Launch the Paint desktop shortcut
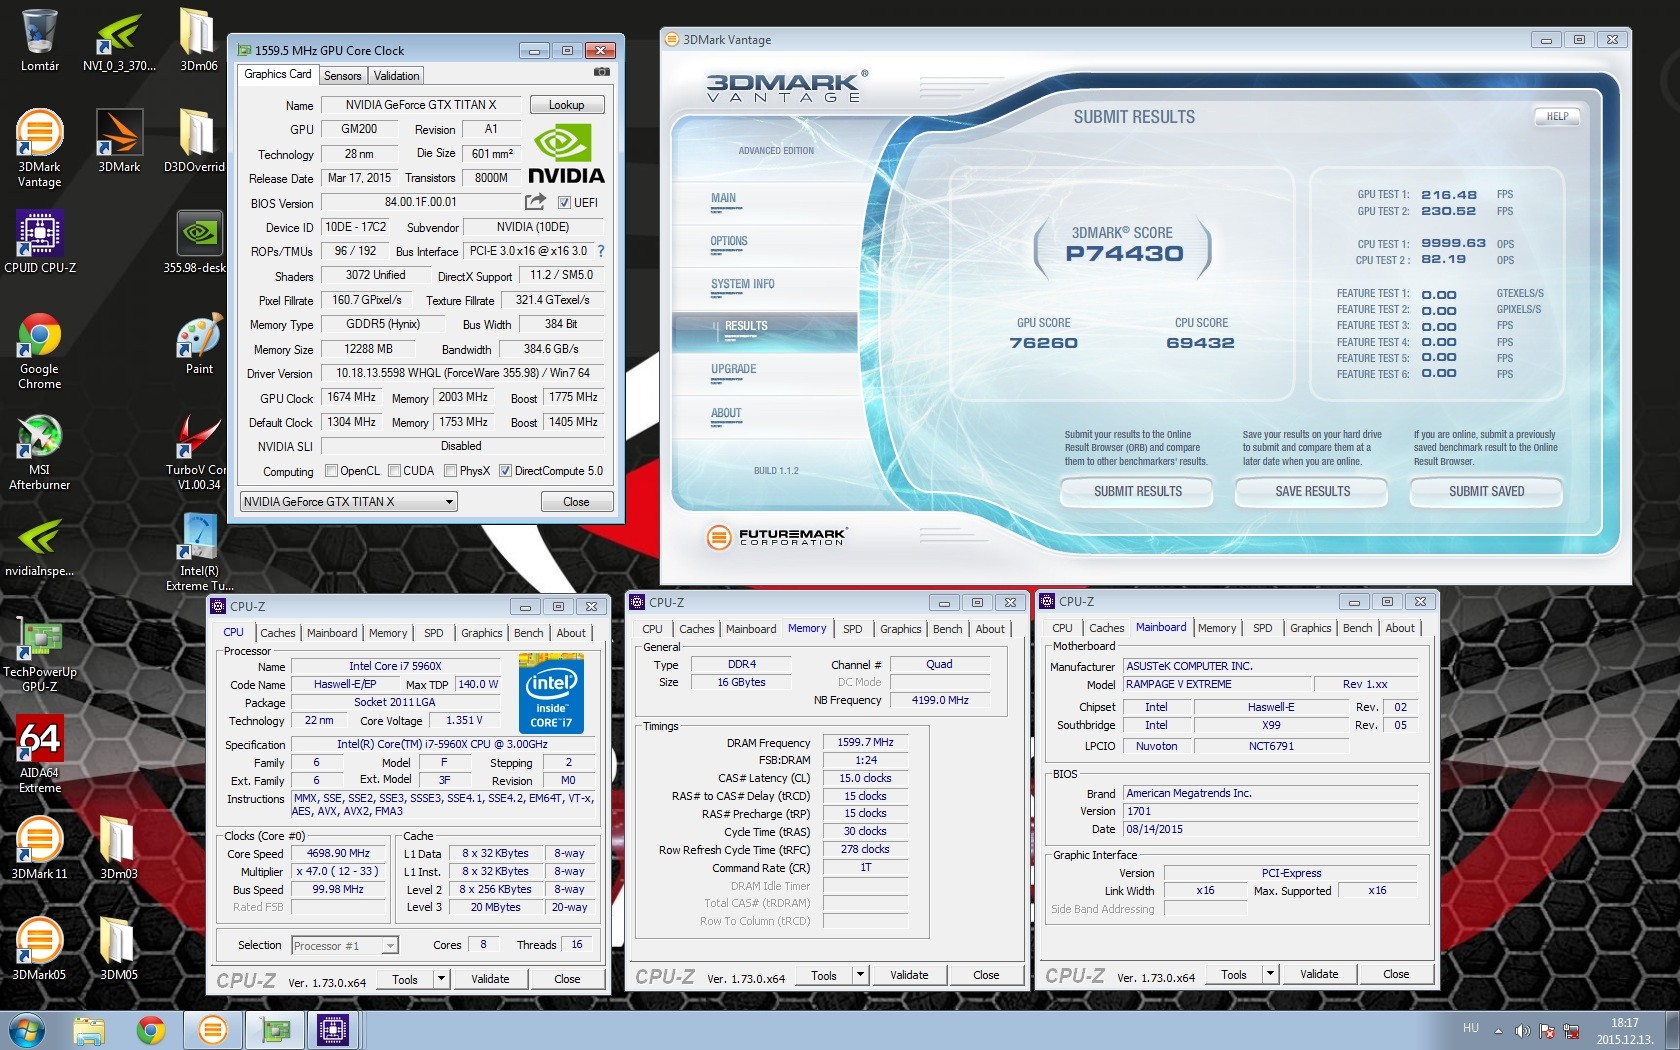Screen dimensions: 1680x1050 199,344
